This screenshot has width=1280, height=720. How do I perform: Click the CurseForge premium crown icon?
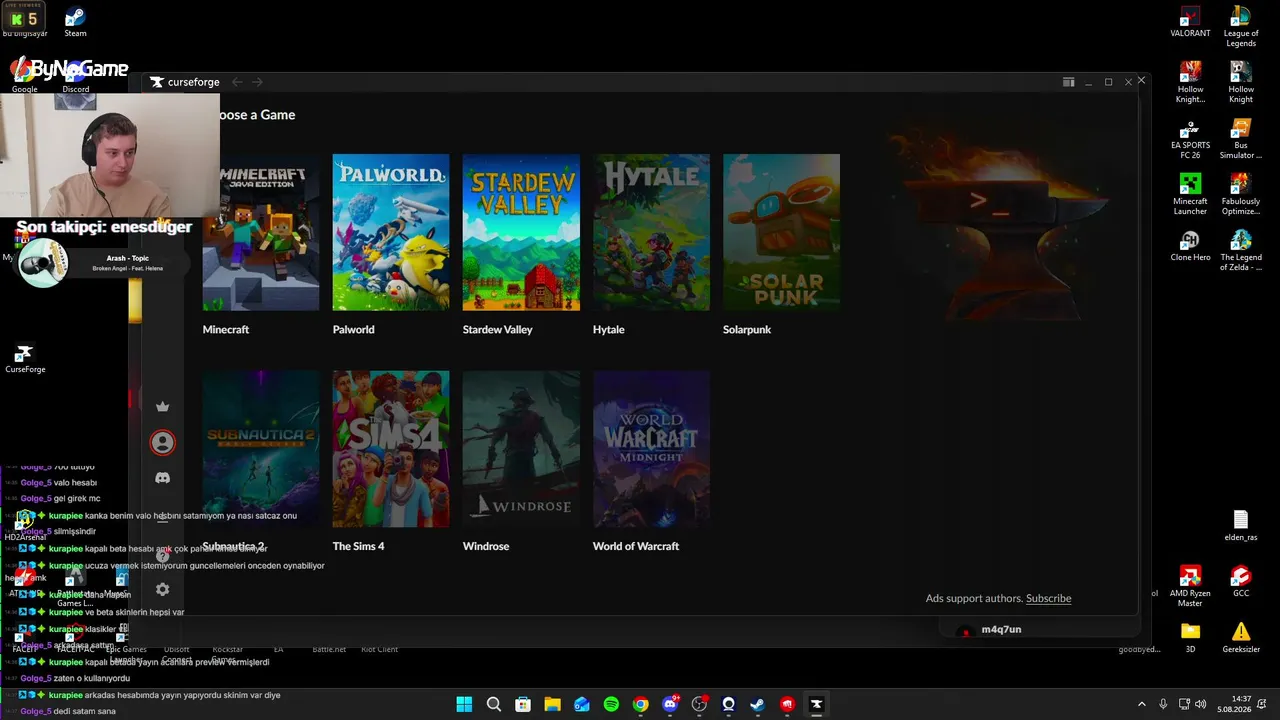click(163, 407)
